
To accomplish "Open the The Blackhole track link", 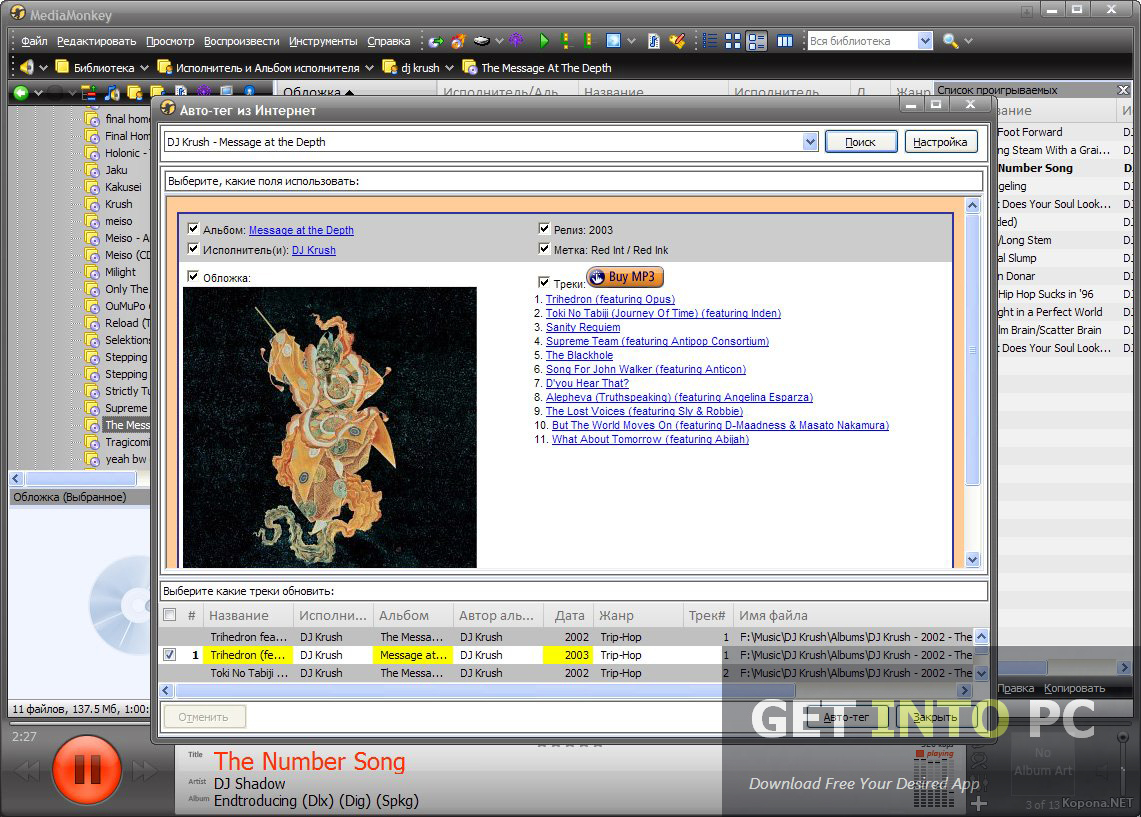I will click(579, 355).
